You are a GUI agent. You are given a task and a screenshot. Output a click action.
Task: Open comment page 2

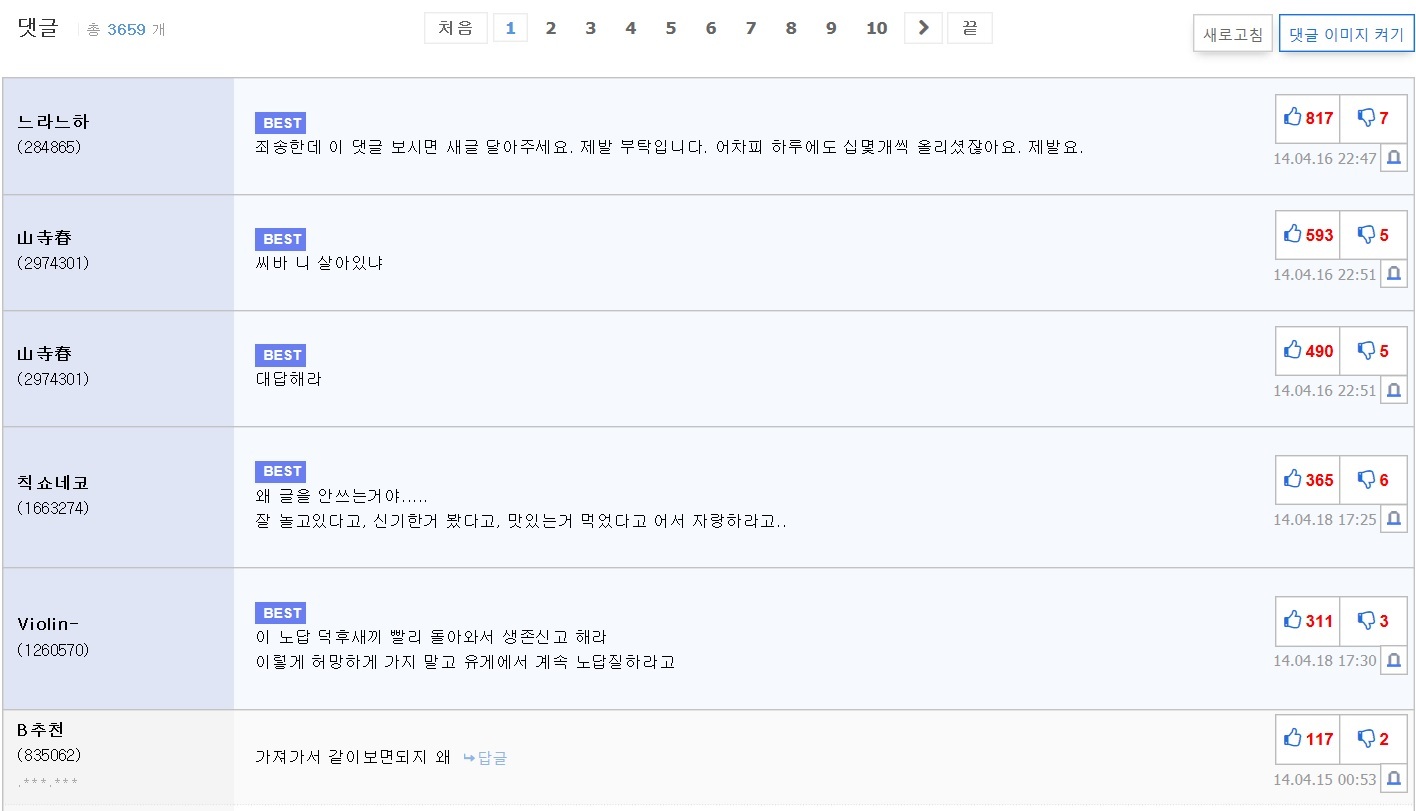(550, 28)
